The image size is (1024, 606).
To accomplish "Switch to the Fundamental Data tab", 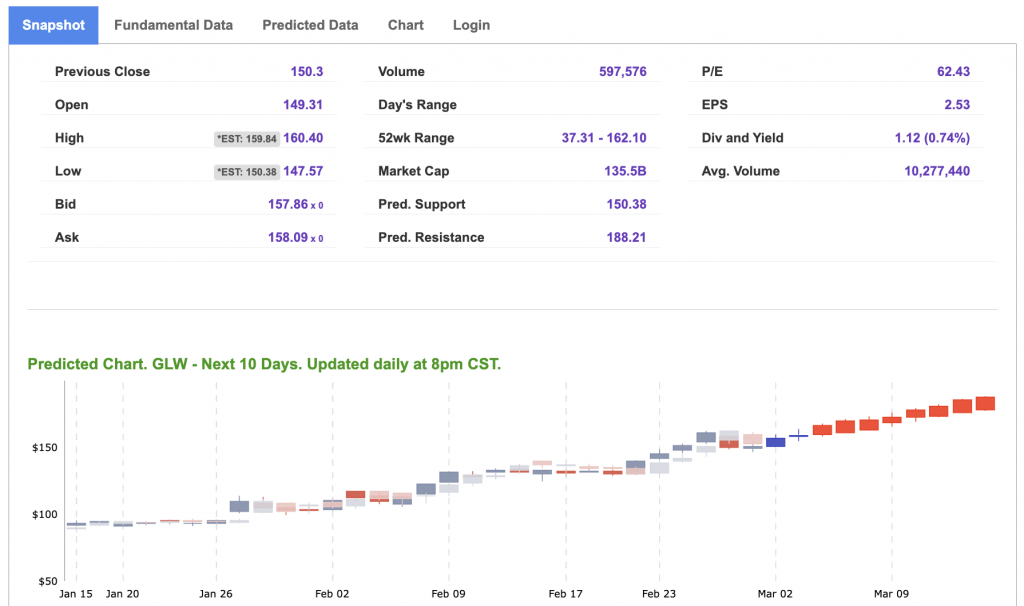I will click(x=173, y=25).
